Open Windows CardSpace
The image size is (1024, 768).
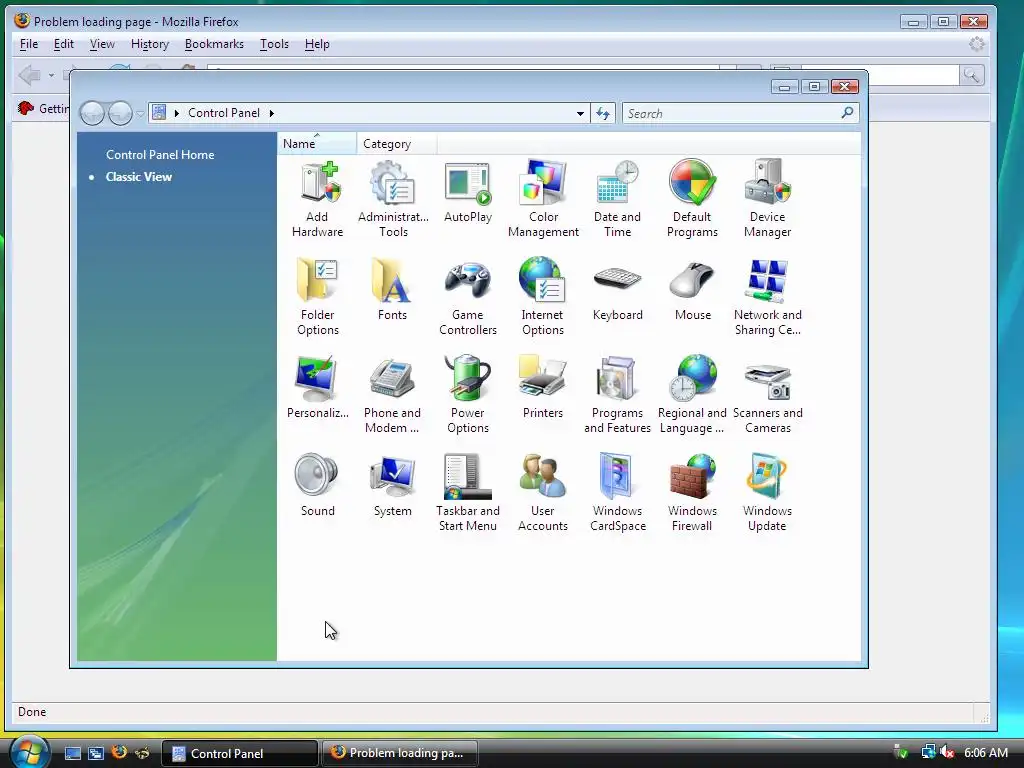click(x=618, y=493)
